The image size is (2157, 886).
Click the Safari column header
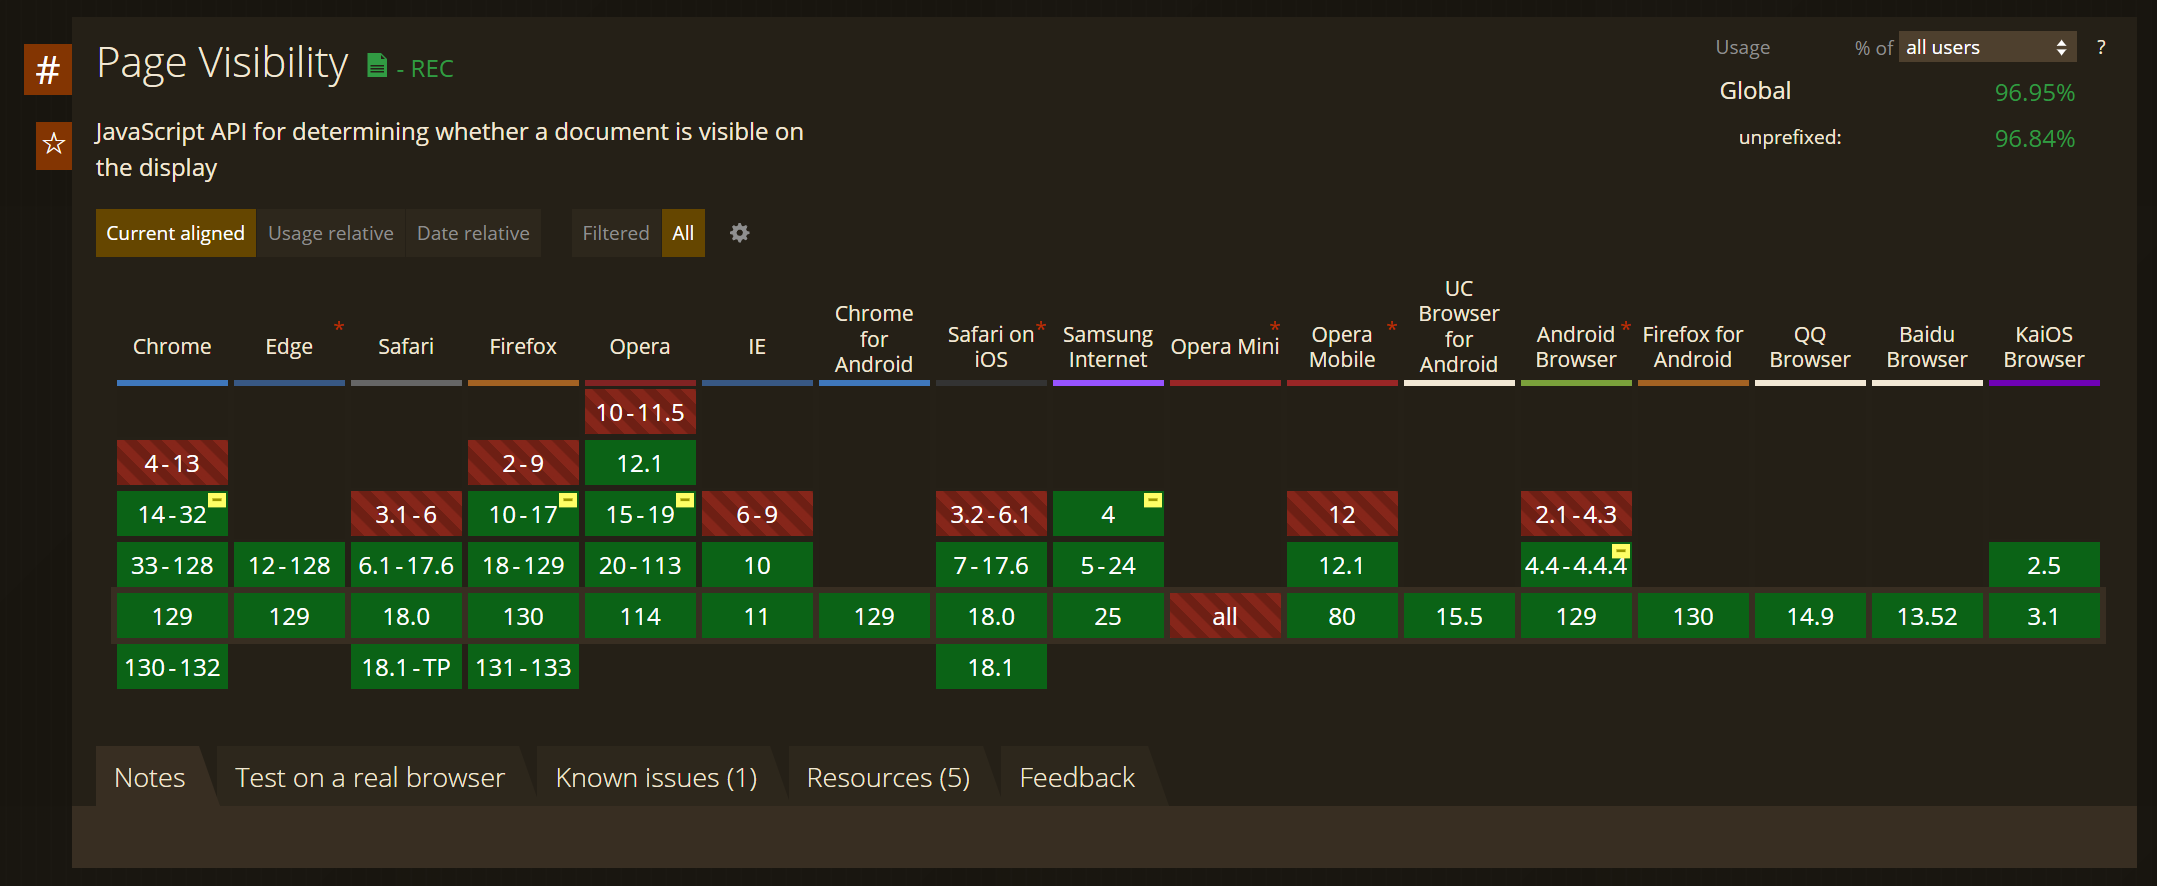406,346
